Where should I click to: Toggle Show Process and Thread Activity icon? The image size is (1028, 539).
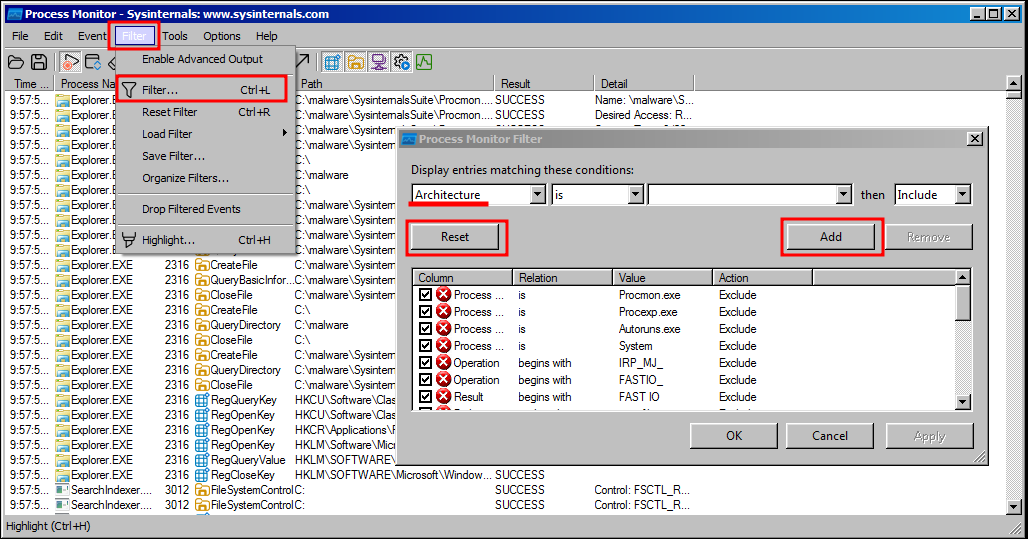(401, 62)
